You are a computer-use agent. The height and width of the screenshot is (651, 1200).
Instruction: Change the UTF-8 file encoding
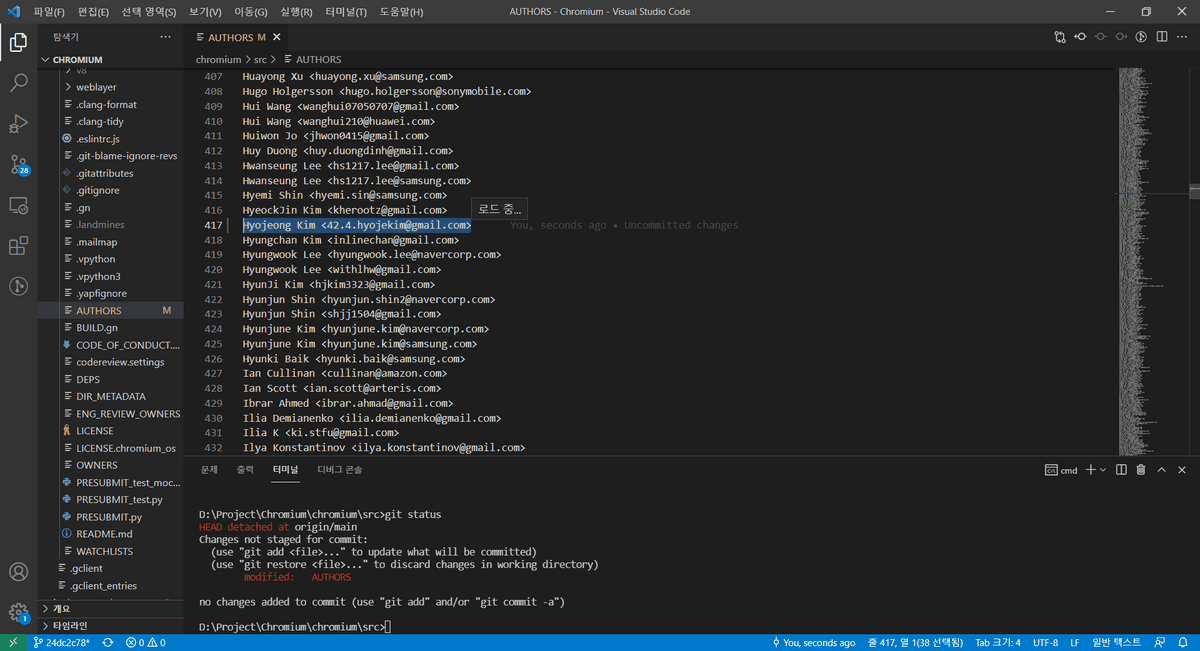click(1046, 642)
